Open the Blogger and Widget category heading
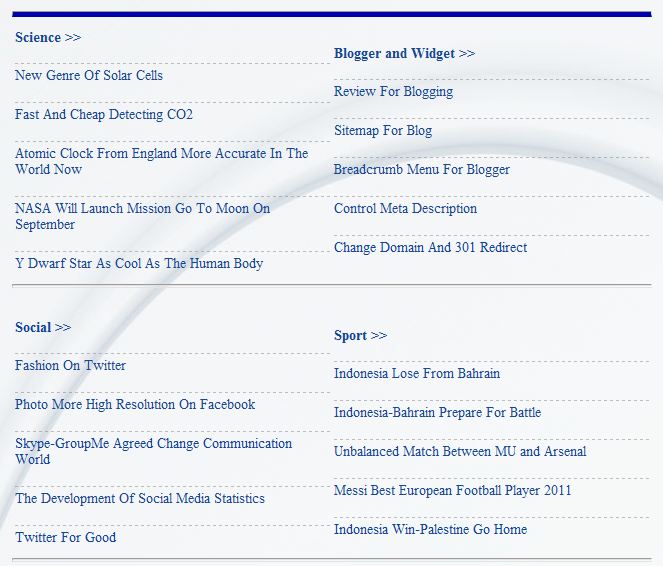 tap(405, 53)
